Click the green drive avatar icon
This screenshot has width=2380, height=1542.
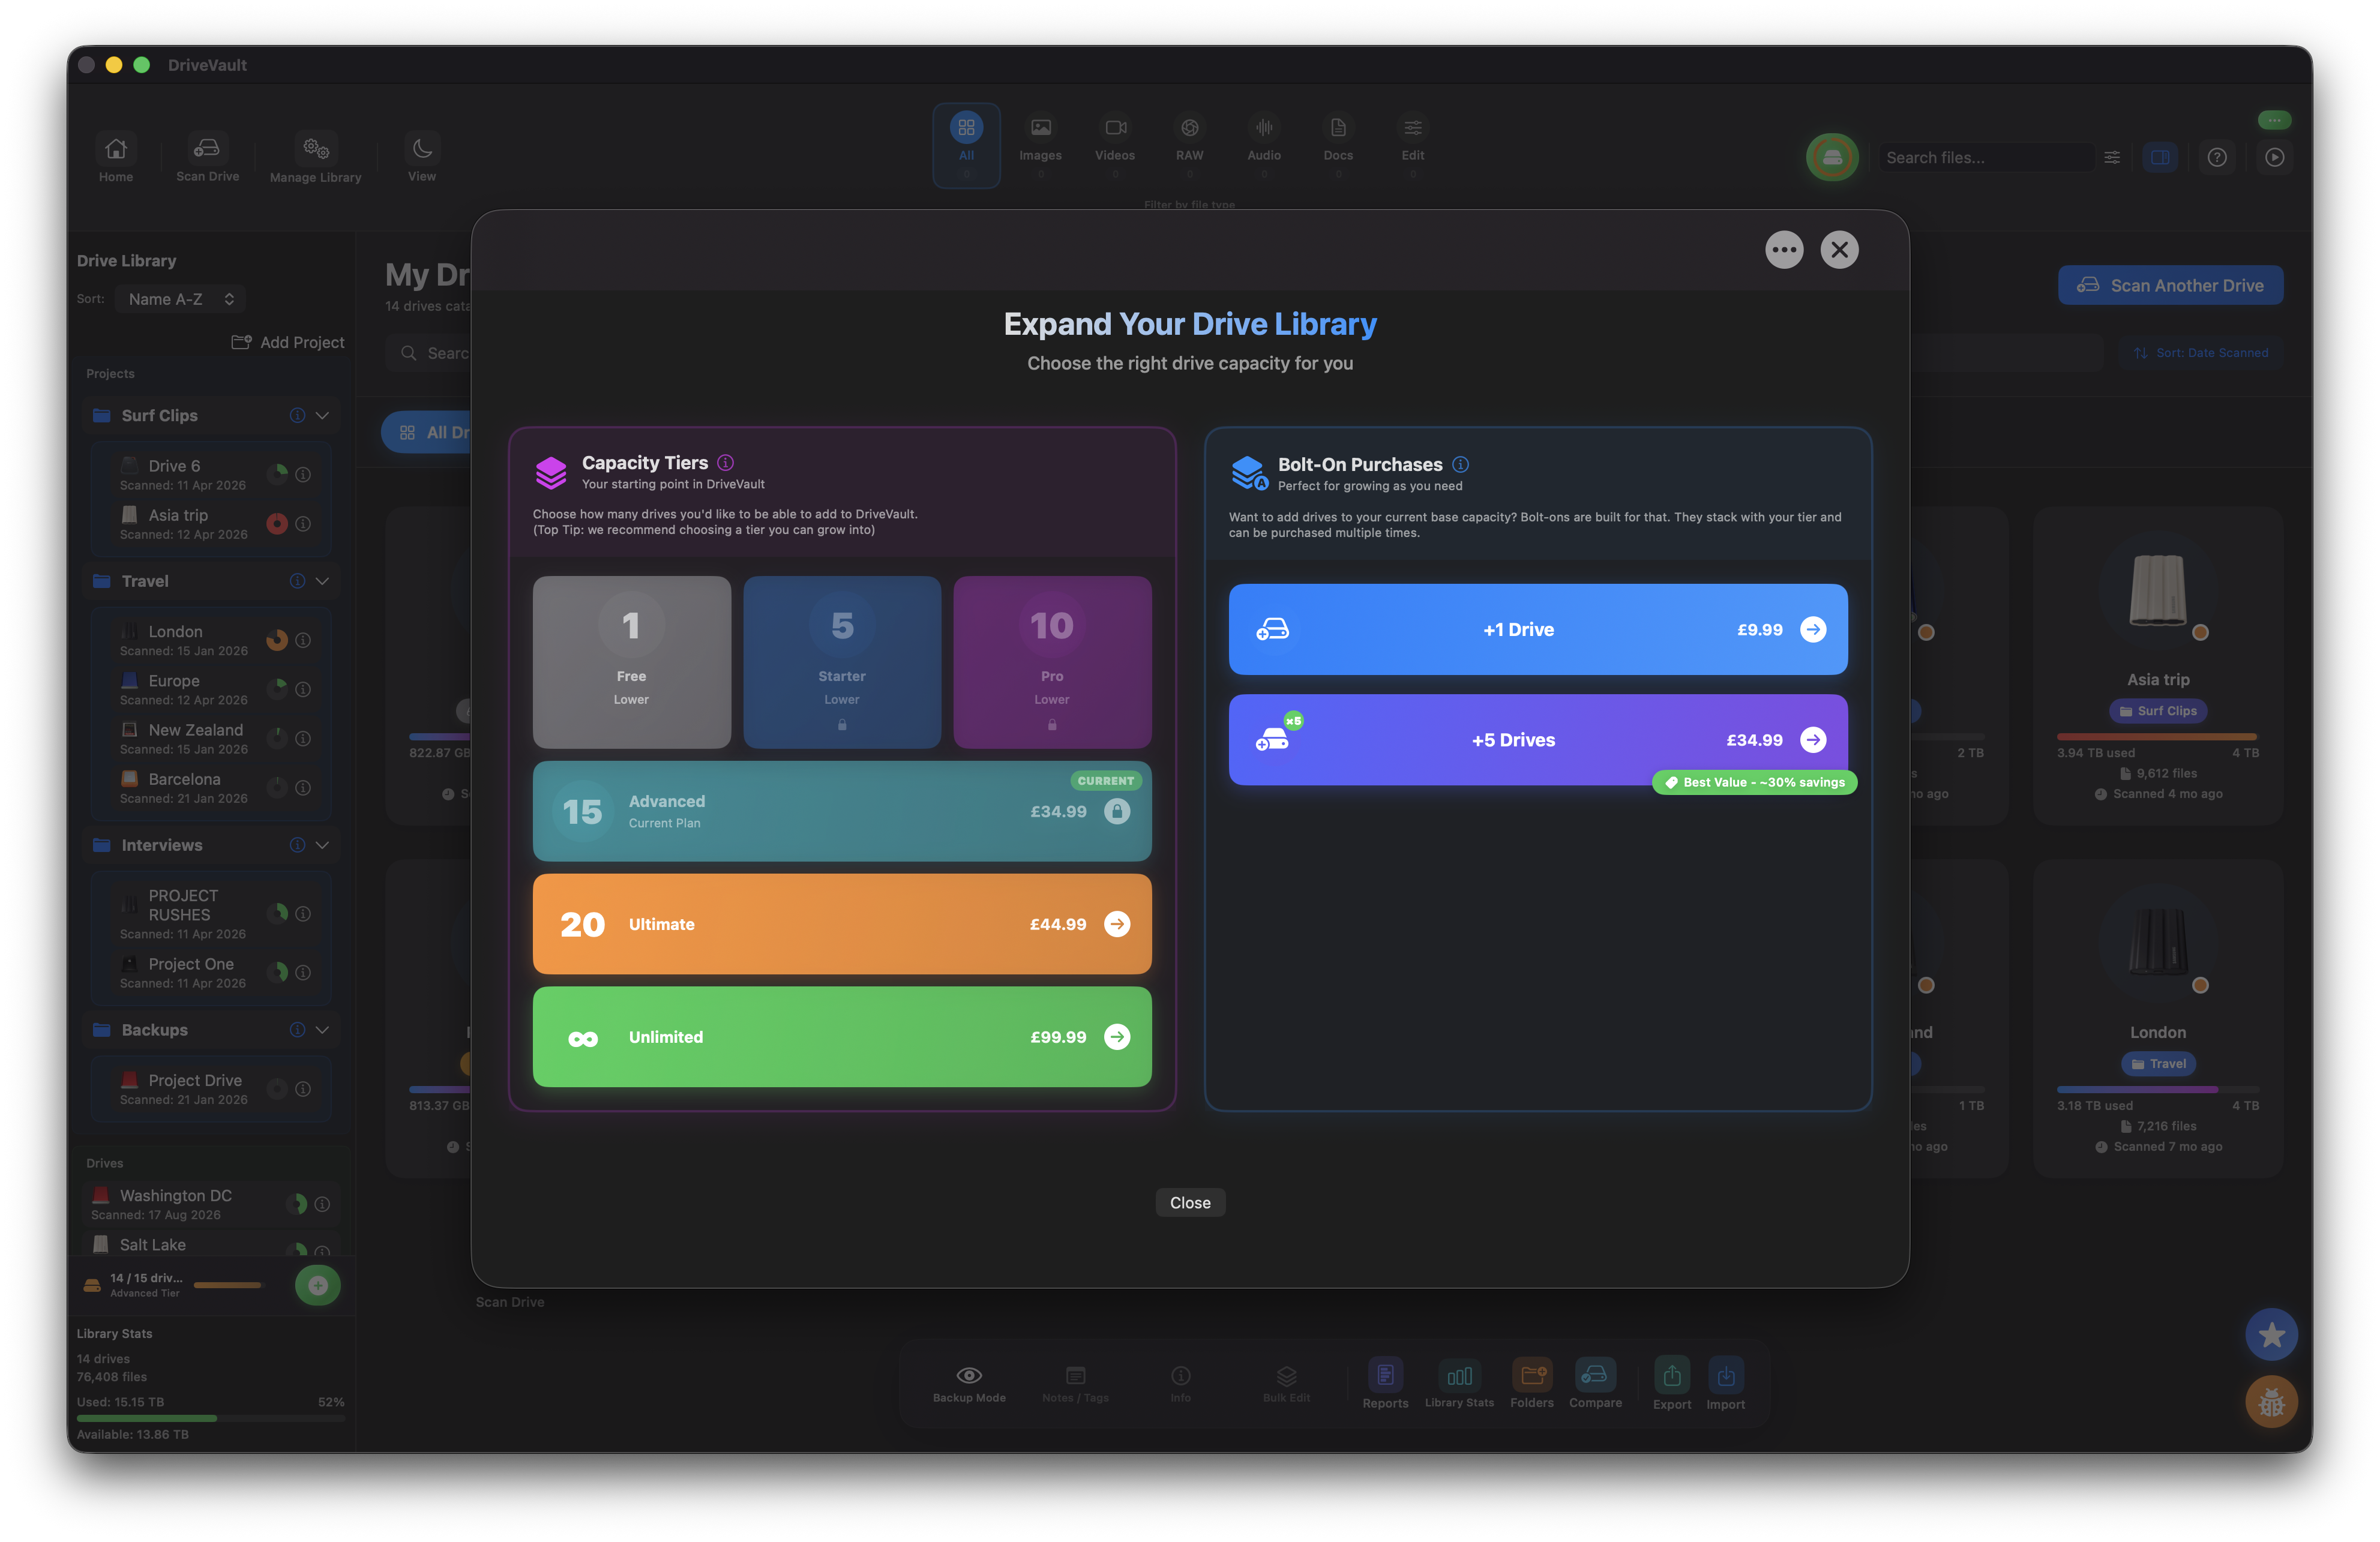[1832, 158]
